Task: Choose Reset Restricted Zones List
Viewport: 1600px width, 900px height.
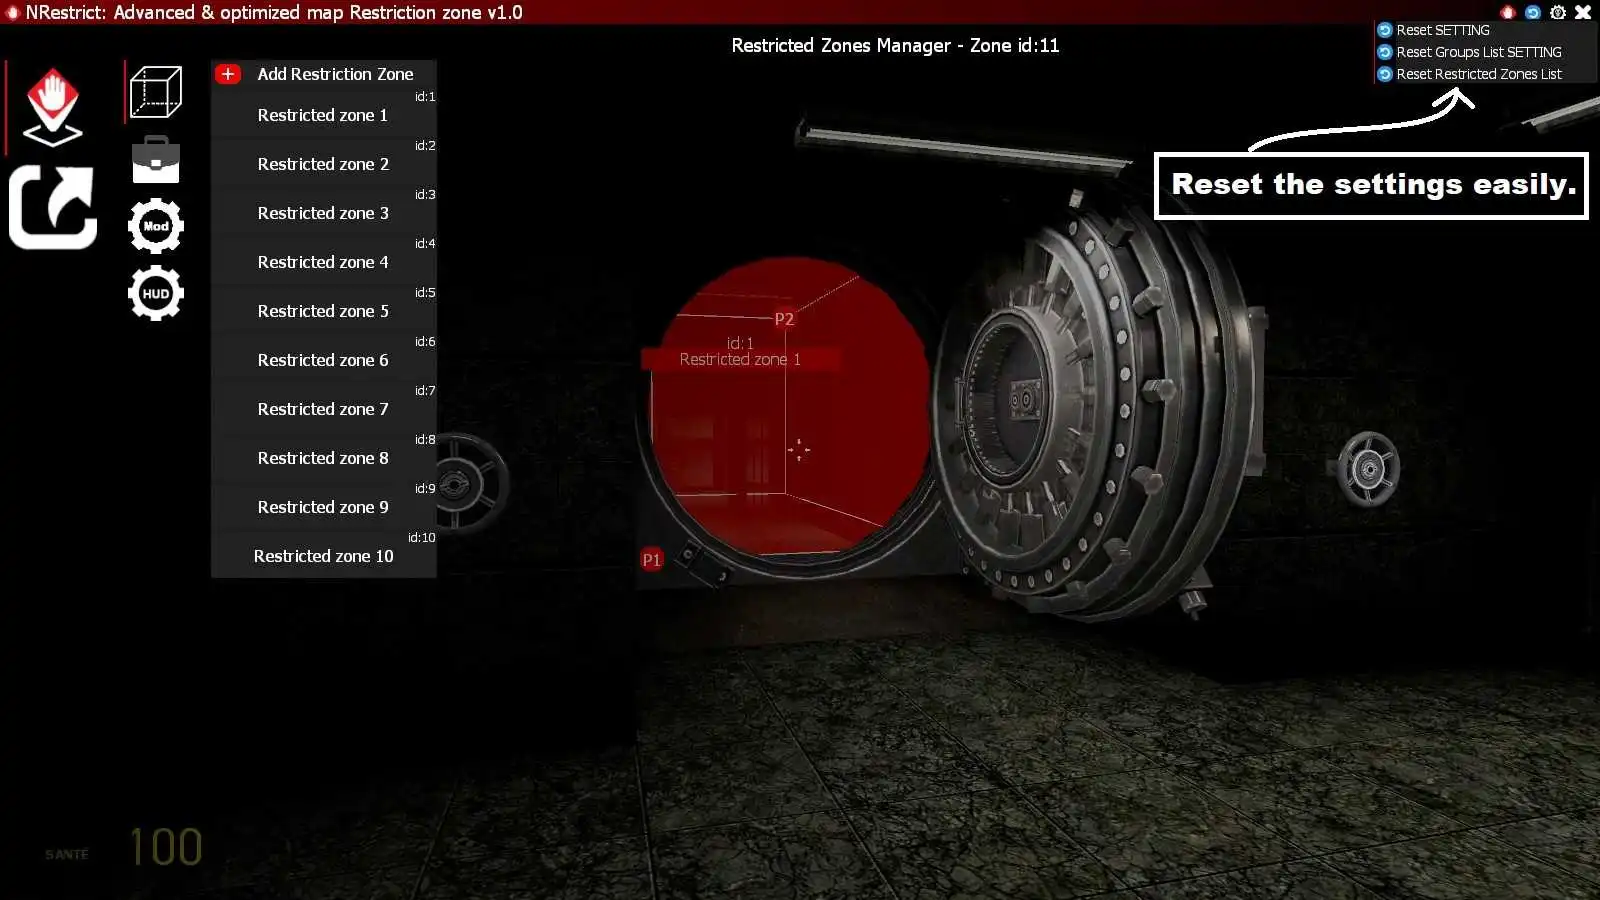Action: [x=1478, y=74]
